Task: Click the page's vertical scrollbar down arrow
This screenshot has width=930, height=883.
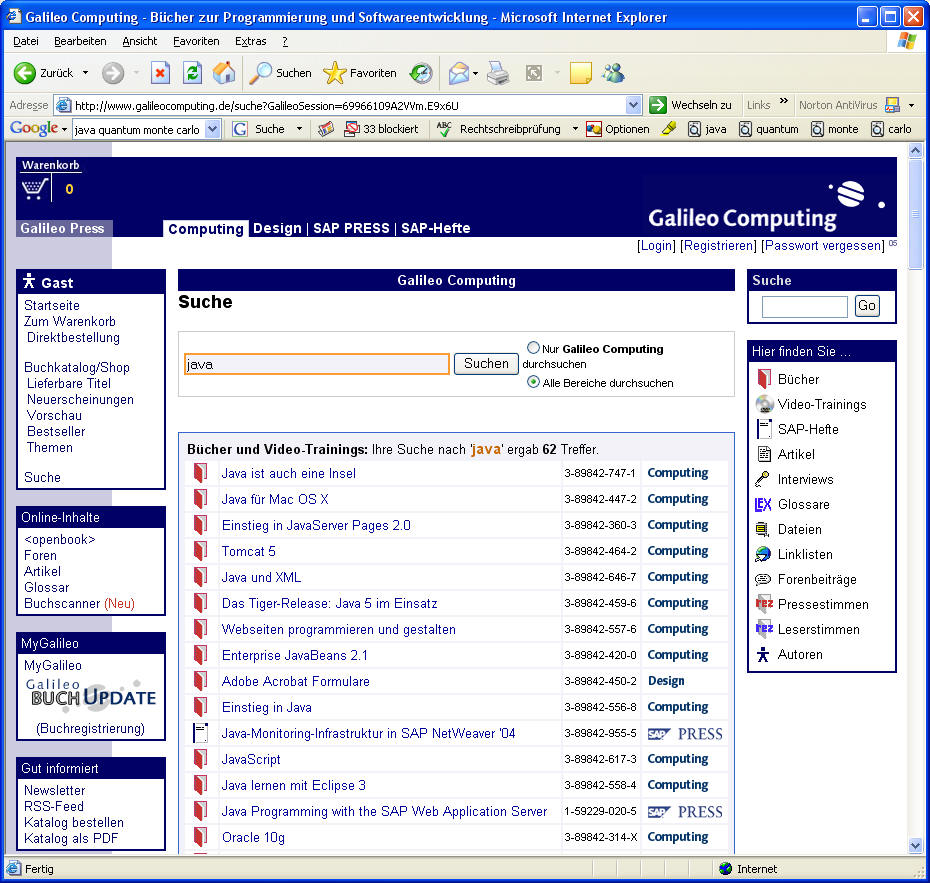Action: pyautogui.click(x=915, y=846)
